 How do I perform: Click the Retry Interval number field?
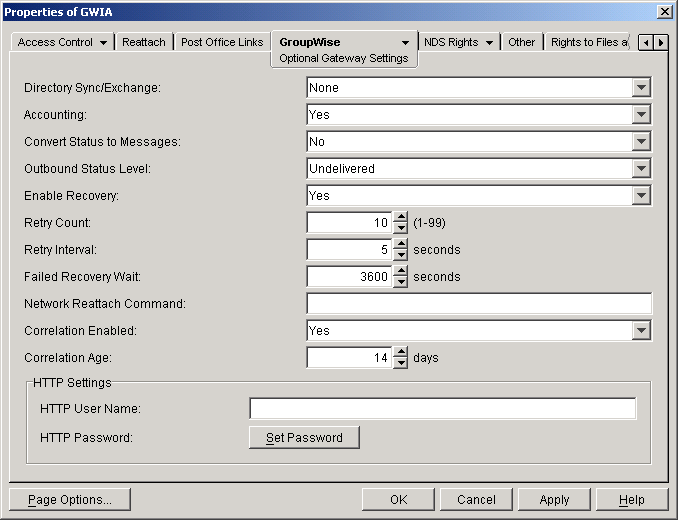(349, 249)
